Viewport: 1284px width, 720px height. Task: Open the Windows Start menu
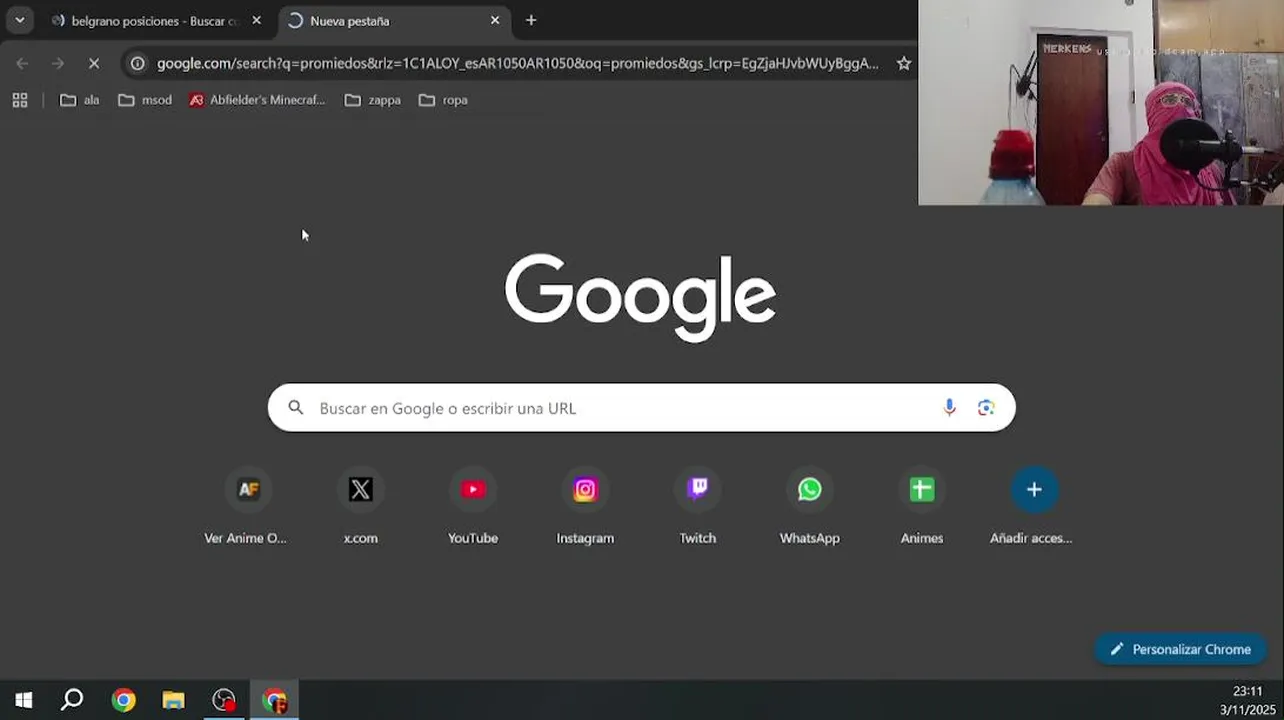[x=23, y=700]
